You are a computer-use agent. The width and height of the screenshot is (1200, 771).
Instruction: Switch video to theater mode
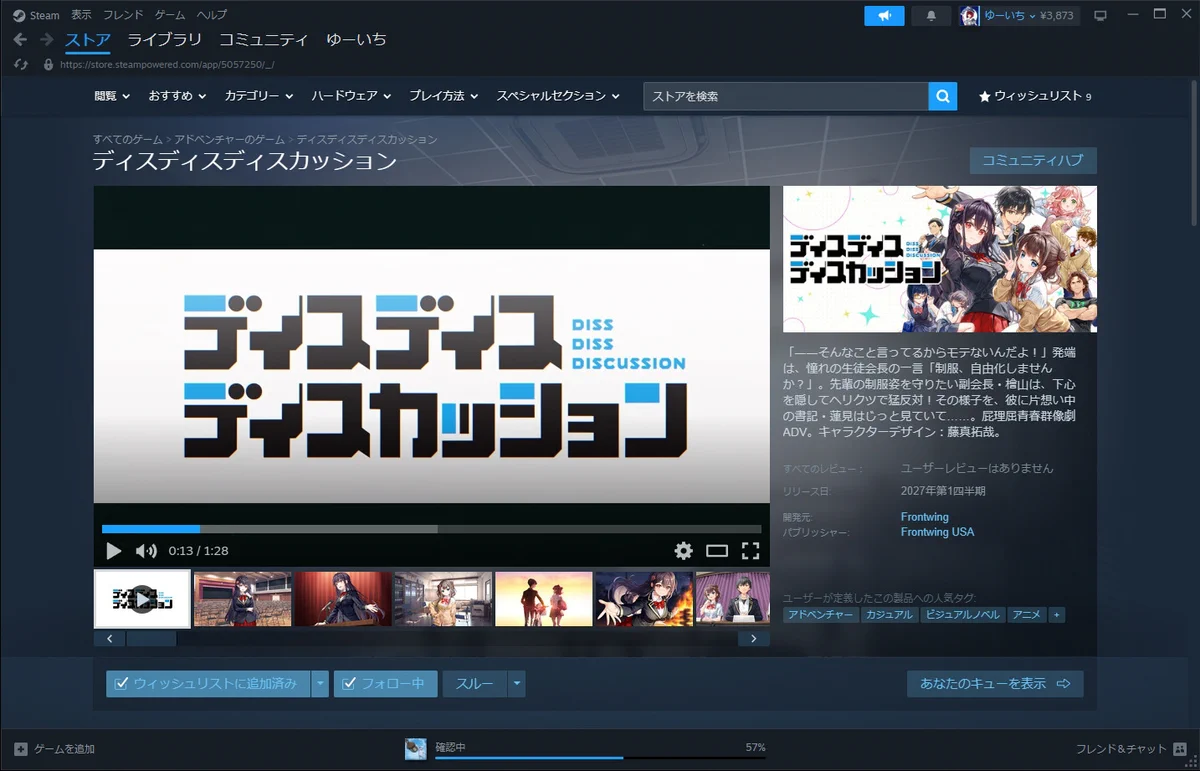tap(717, 551)
